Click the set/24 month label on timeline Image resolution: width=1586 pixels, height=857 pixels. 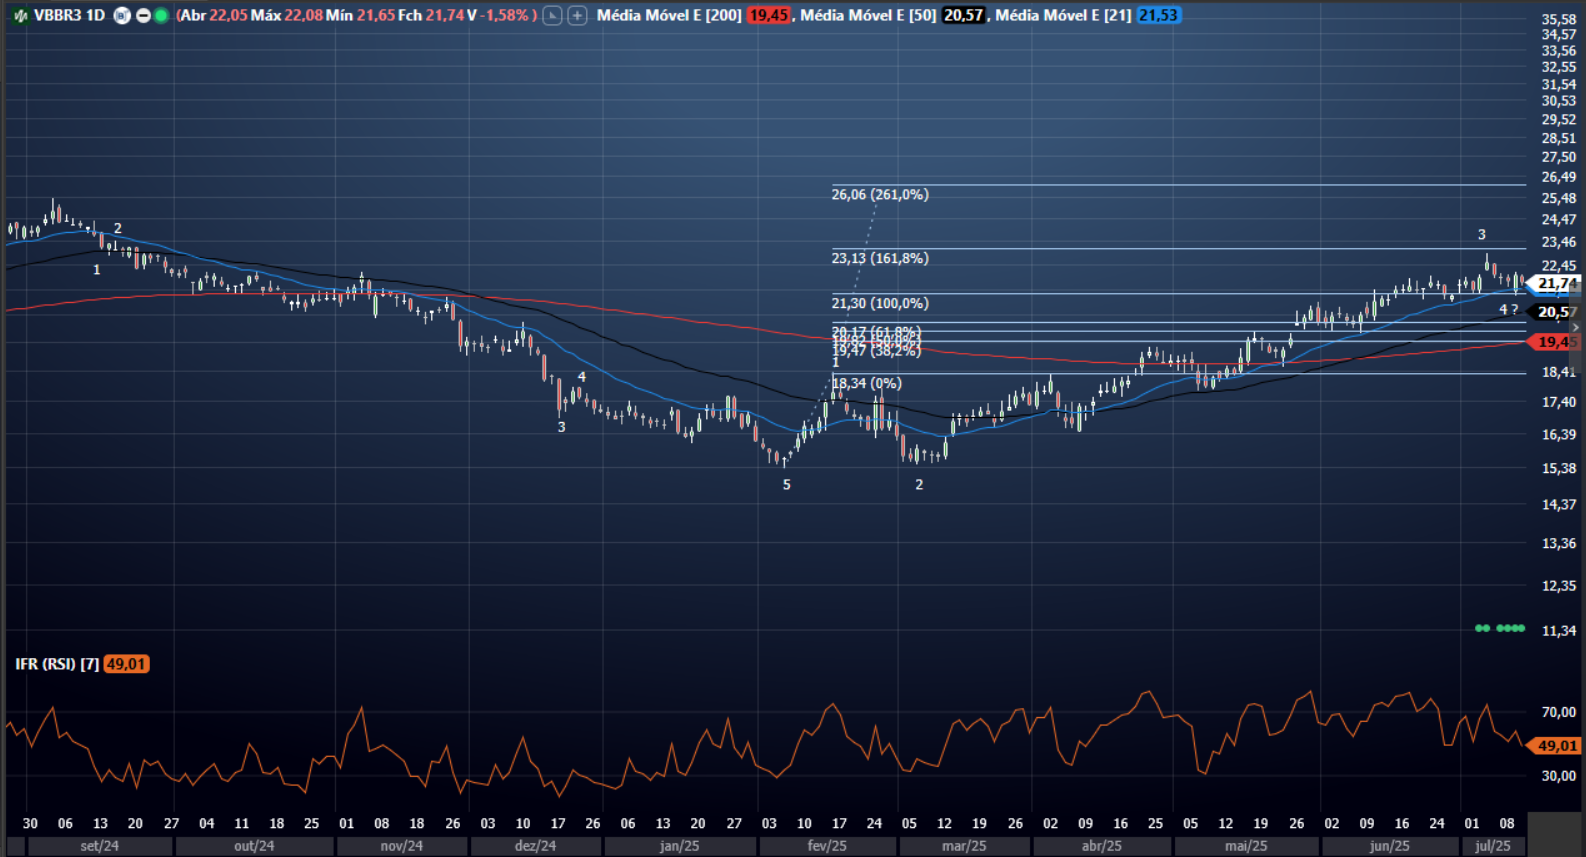(99, 846)
